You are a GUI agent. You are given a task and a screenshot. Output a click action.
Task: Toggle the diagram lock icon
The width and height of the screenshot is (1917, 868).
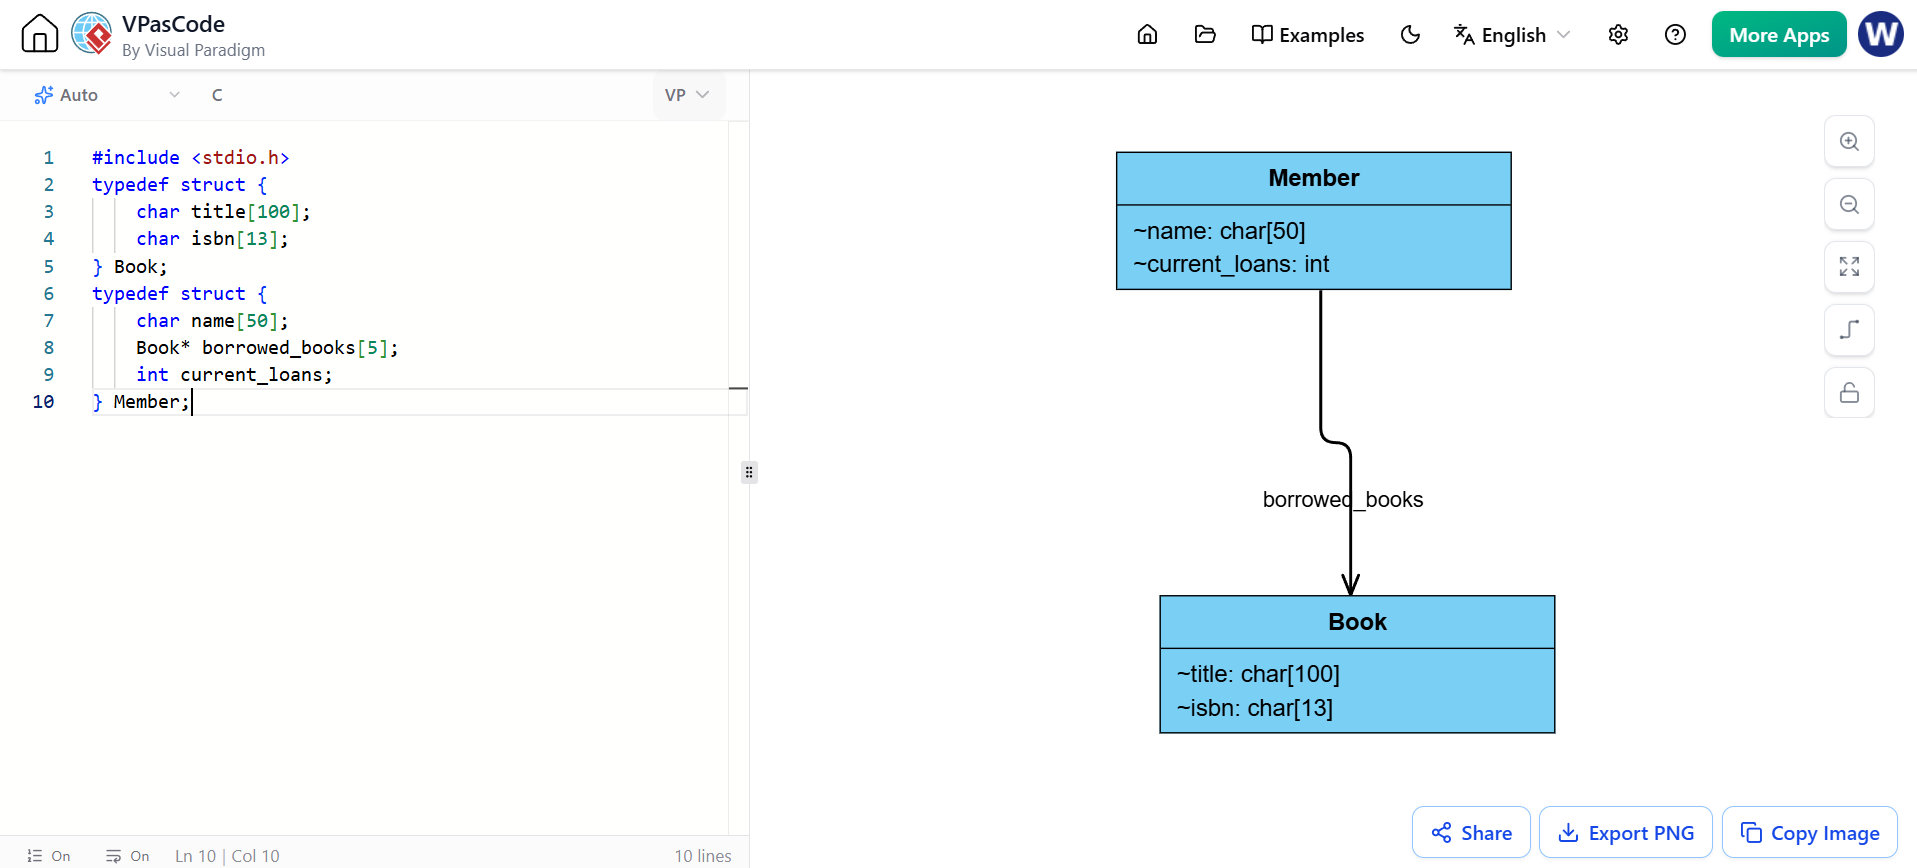pos(1849,393)
